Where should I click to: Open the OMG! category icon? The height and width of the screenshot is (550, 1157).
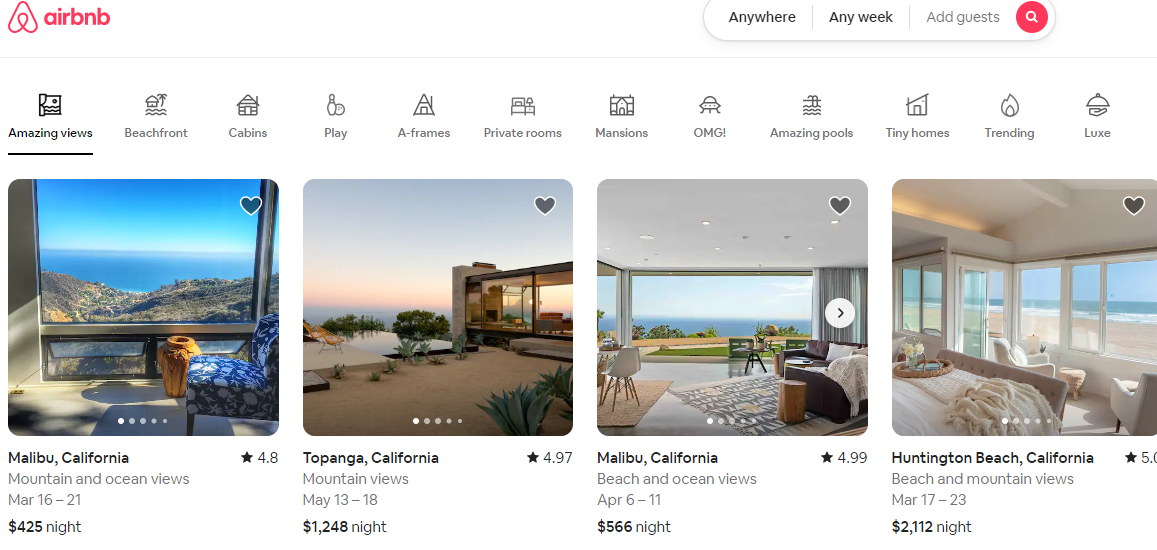tap(710, 105)
